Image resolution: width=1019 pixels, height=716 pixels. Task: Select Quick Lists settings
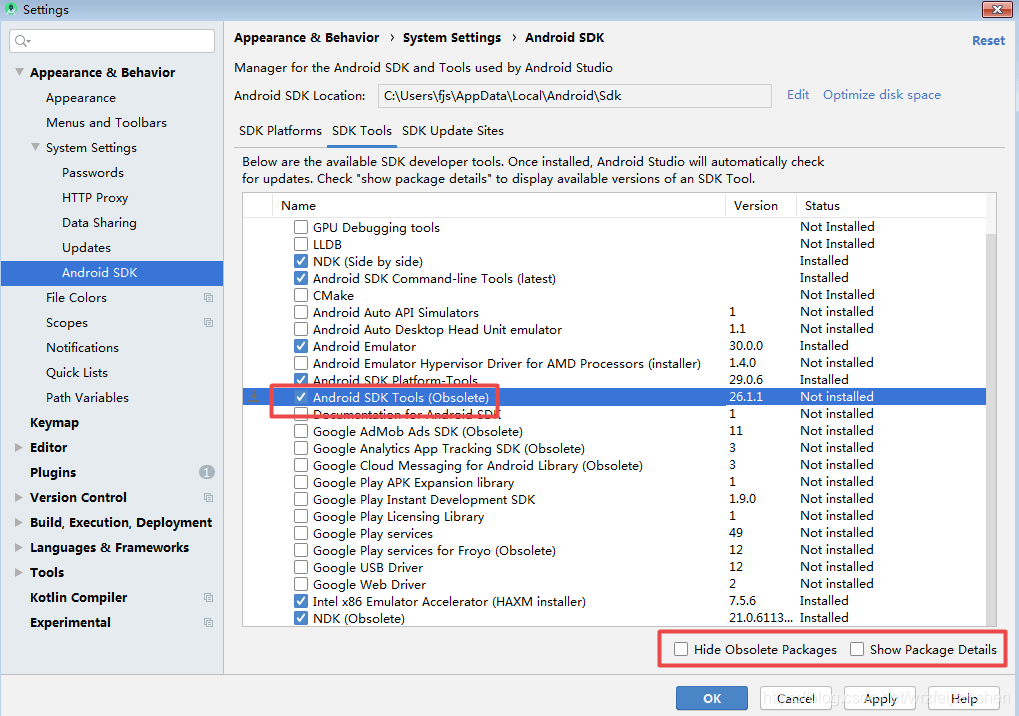pyautogui.click(x=77, y=372)
